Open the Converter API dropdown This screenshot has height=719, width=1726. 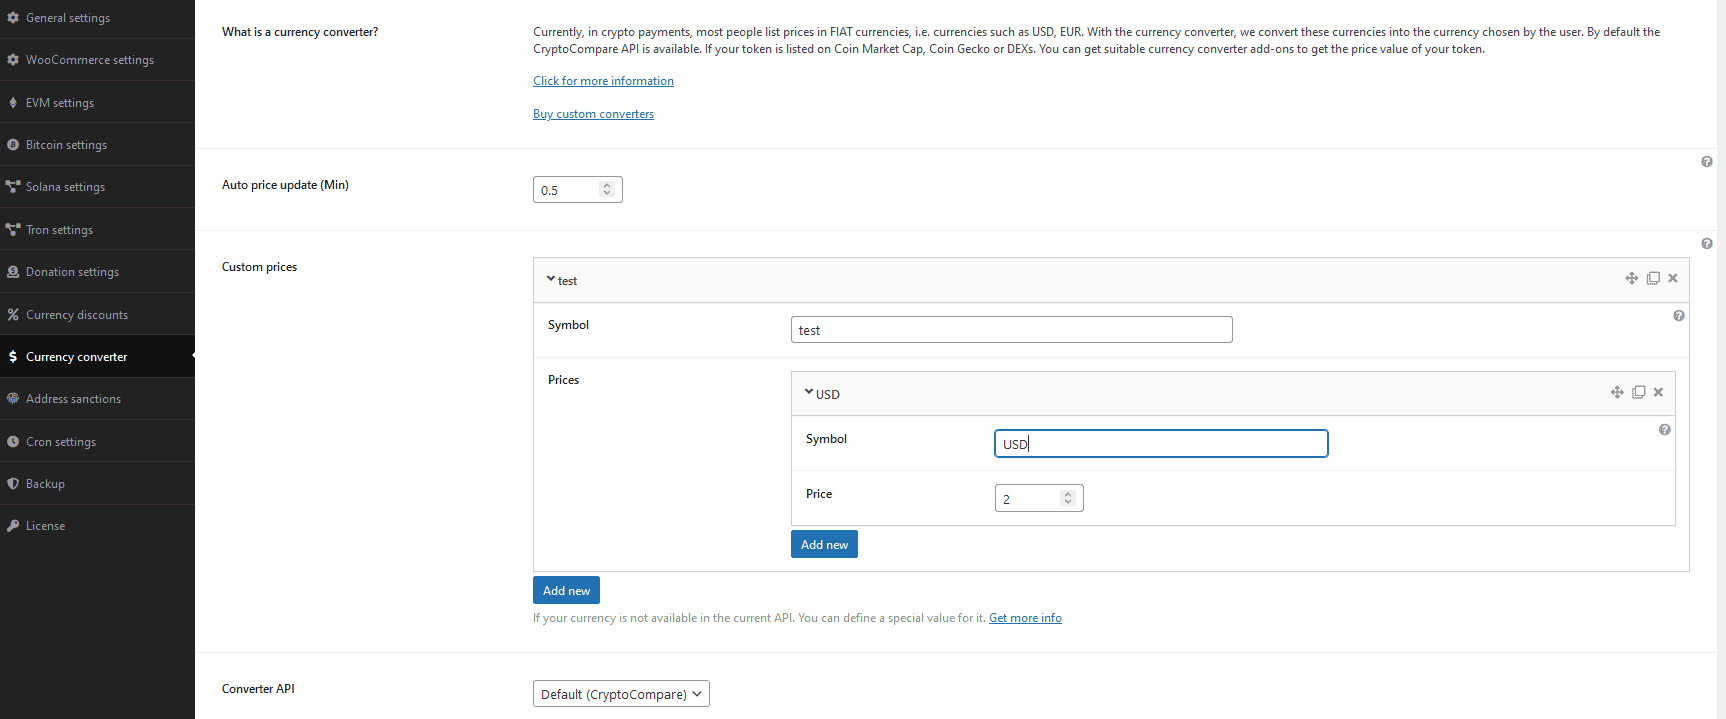point(621,694)
